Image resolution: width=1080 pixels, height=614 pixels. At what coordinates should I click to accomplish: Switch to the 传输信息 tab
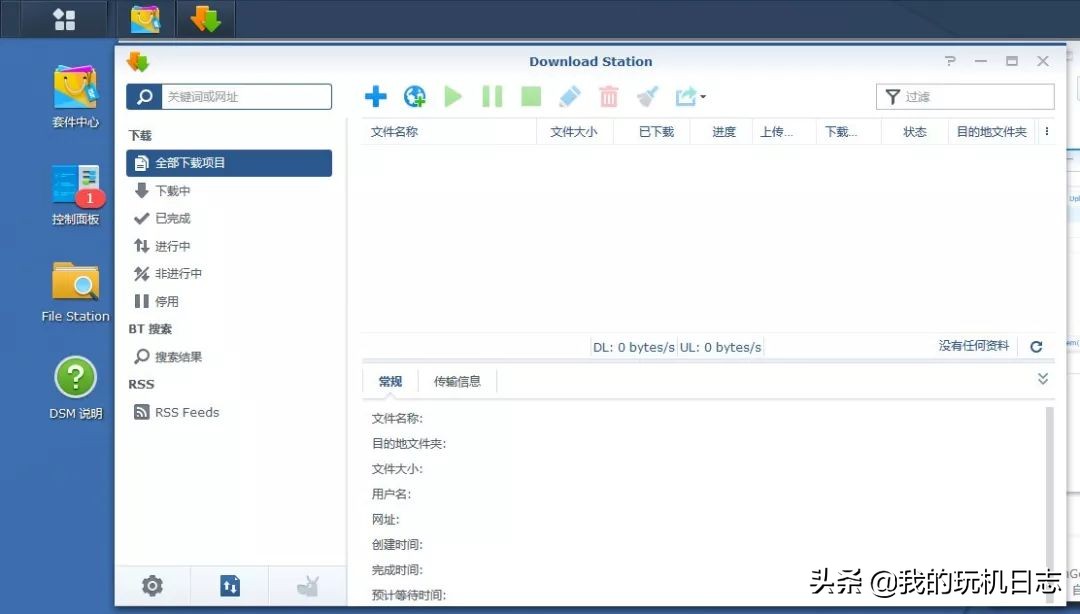click(457, 380)
